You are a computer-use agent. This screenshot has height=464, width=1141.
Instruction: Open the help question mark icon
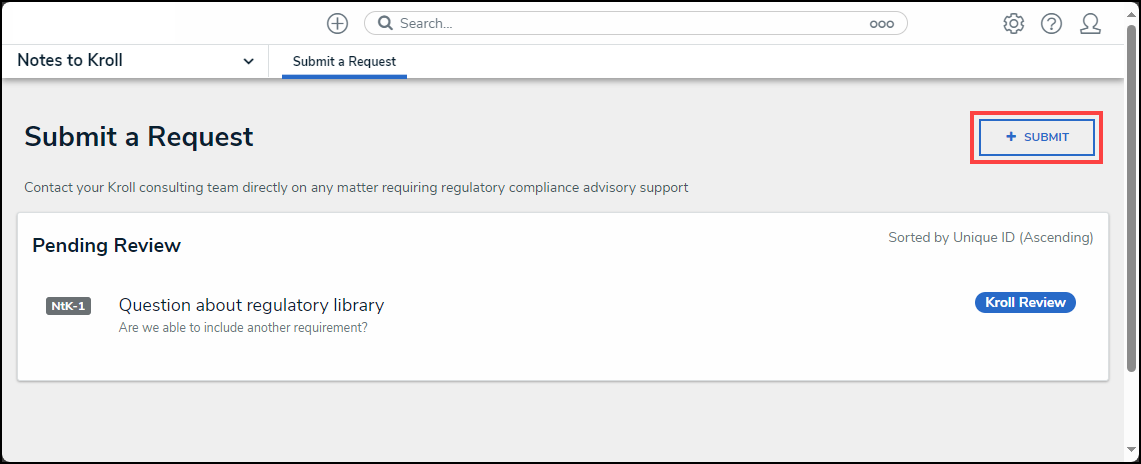(1051, 23)
